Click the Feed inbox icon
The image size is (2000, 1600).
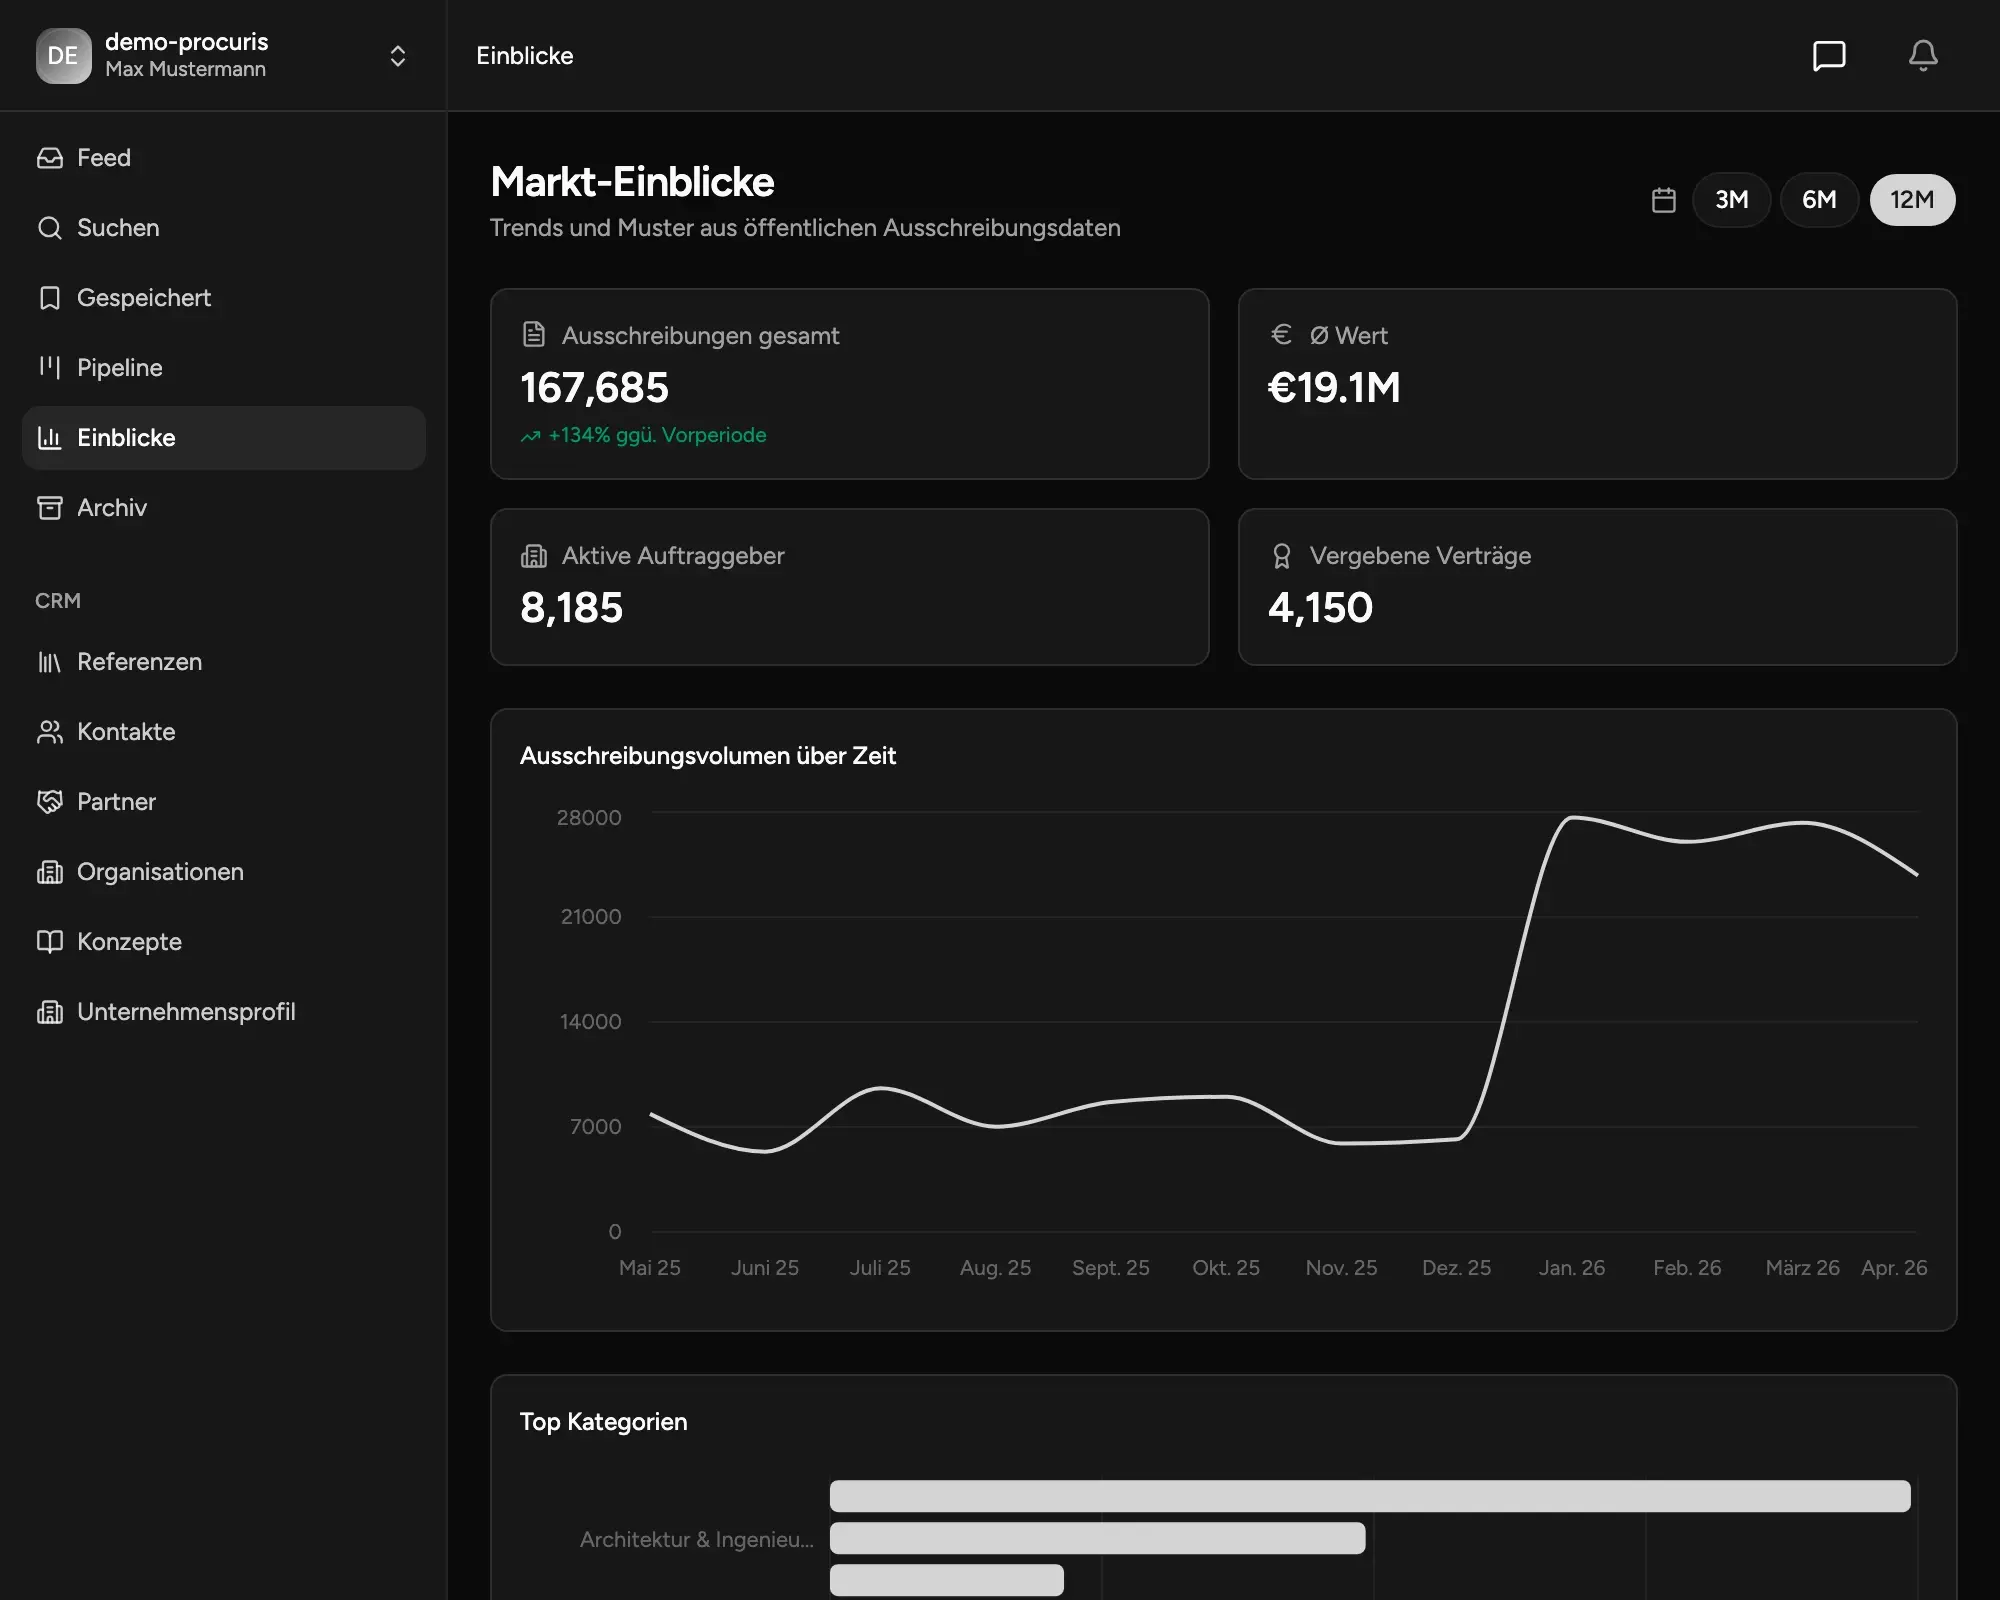pos(50,158)
